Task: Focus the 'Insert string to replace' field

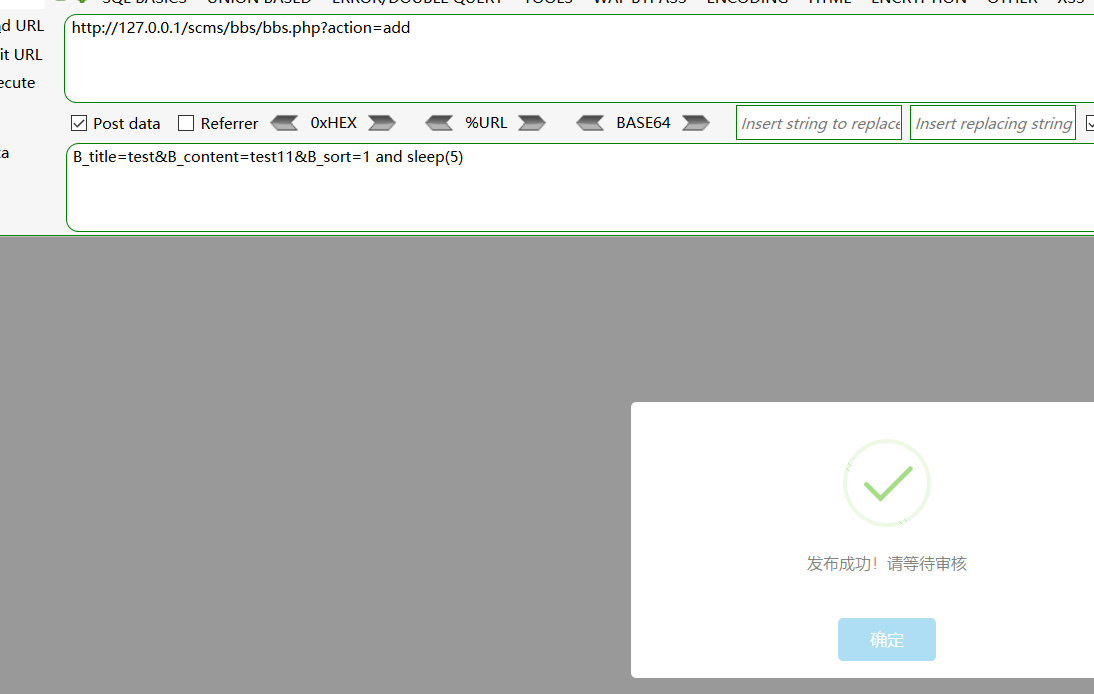Action: pos(819,123)
